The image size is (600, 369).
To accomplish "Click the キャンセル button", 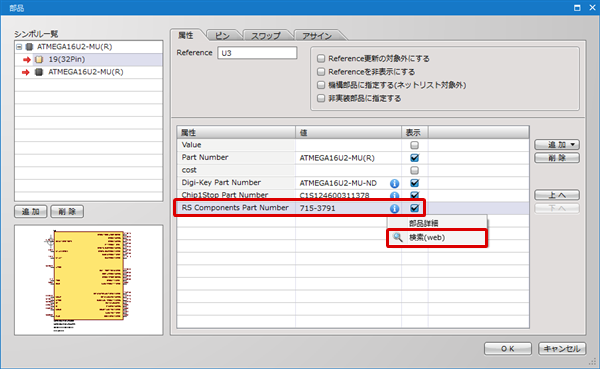I will (562, 349).
